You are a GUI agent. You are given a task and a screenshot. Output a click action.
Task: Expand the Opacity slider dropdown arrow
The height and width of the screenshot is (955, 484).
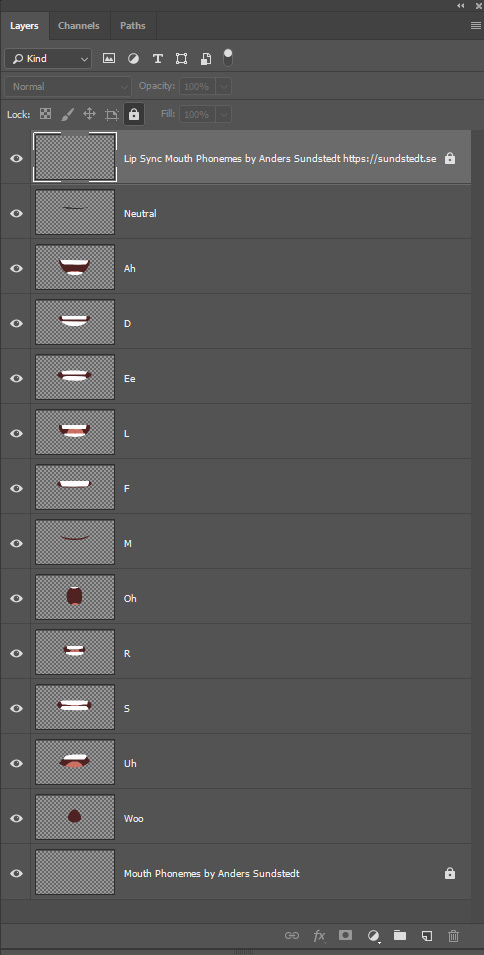coord(223,86)
